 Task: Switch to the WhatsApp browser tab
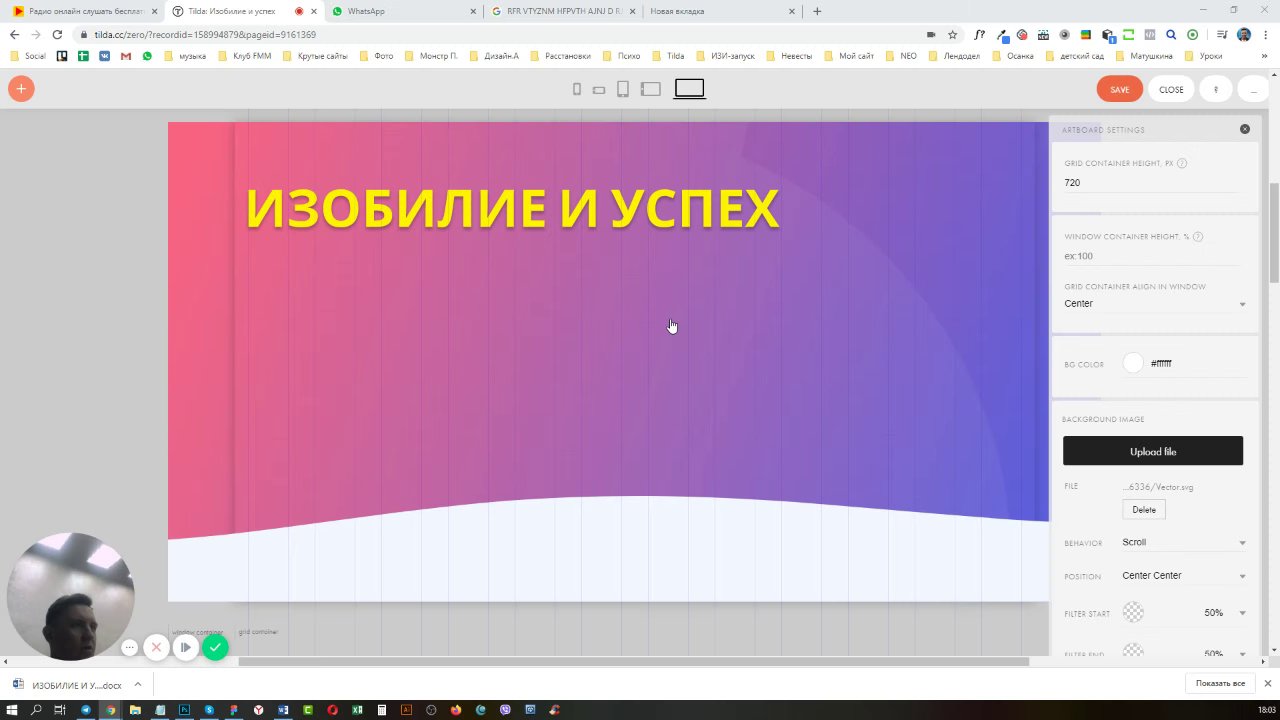click(404, 11)
